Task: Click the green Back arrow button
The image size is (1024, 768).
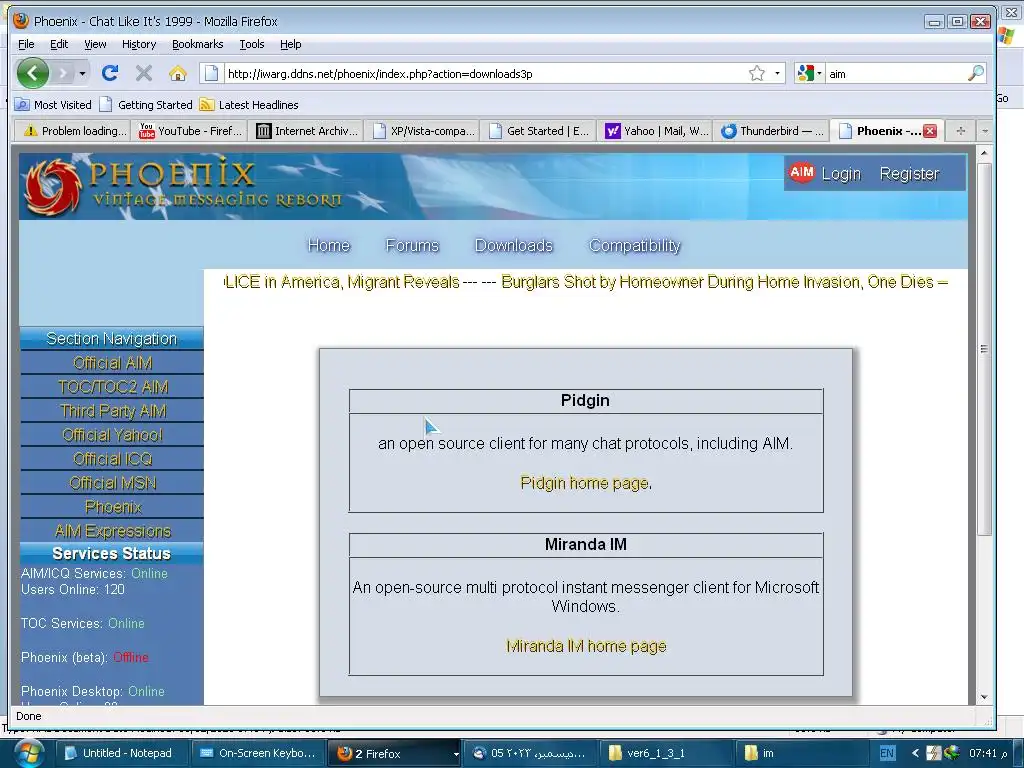Action: (33, 72)
